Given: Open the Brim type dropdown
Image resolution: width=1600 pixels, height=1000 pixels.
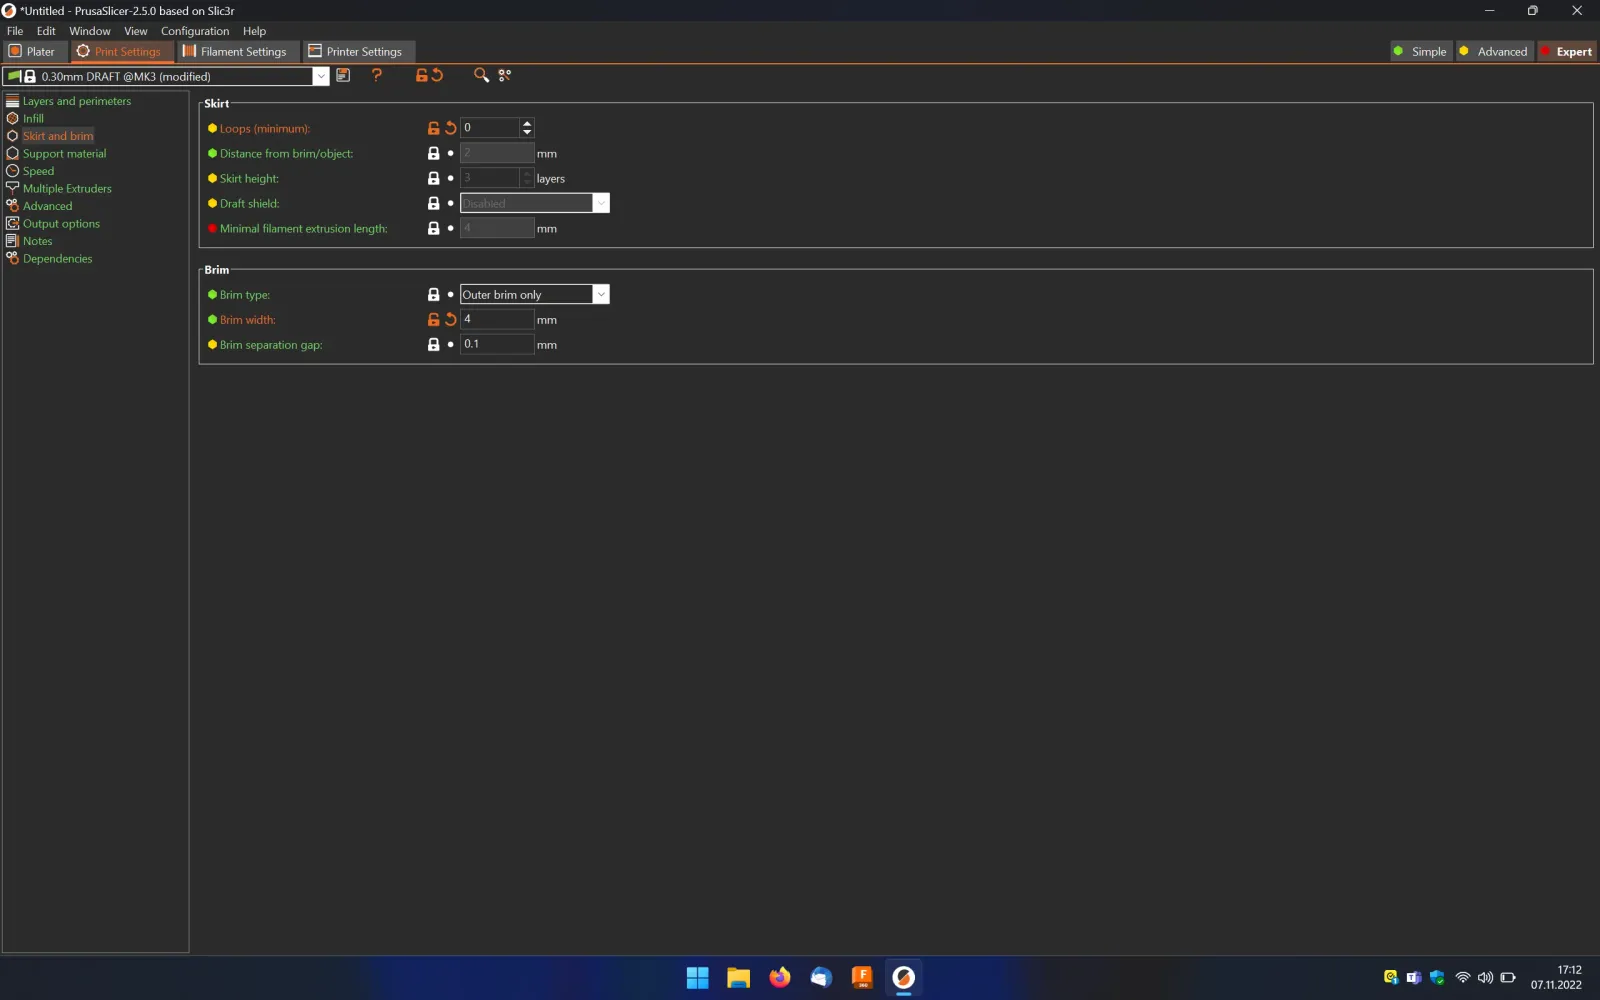Looking at the screenshot, I should coord(601,294).
